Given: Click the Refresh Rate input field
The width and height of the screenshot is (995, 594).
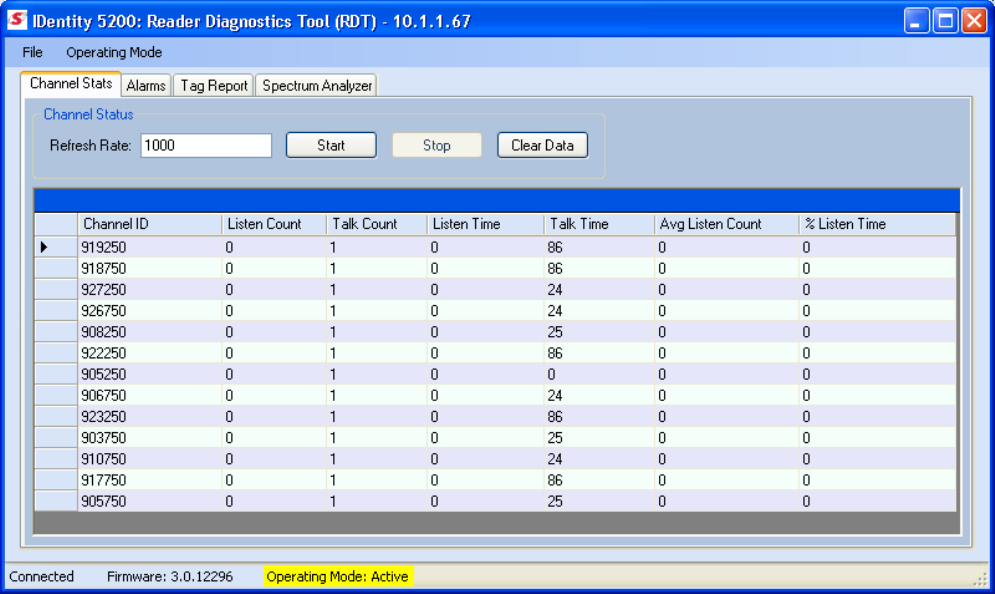Looking at the screenshot, I should [x=206, y=145].
